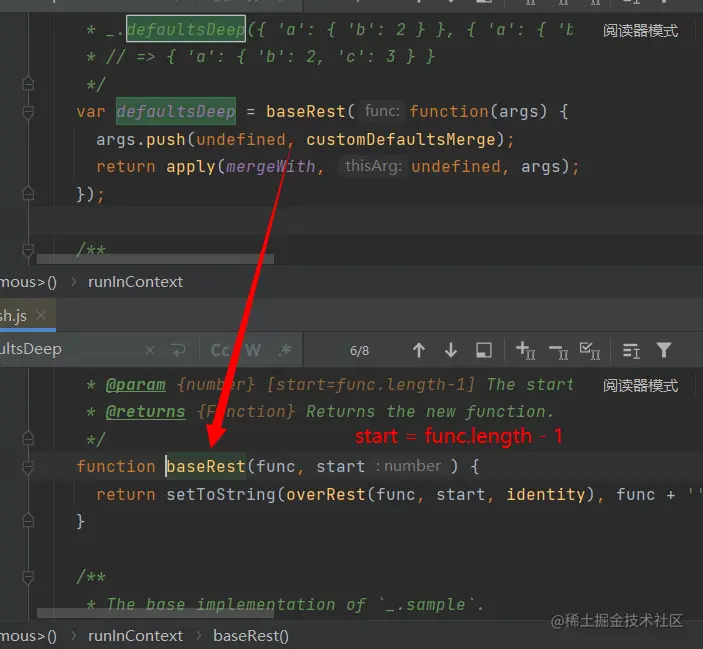Open the search filter funnel

pyautogui.click(x=664, y=350)
